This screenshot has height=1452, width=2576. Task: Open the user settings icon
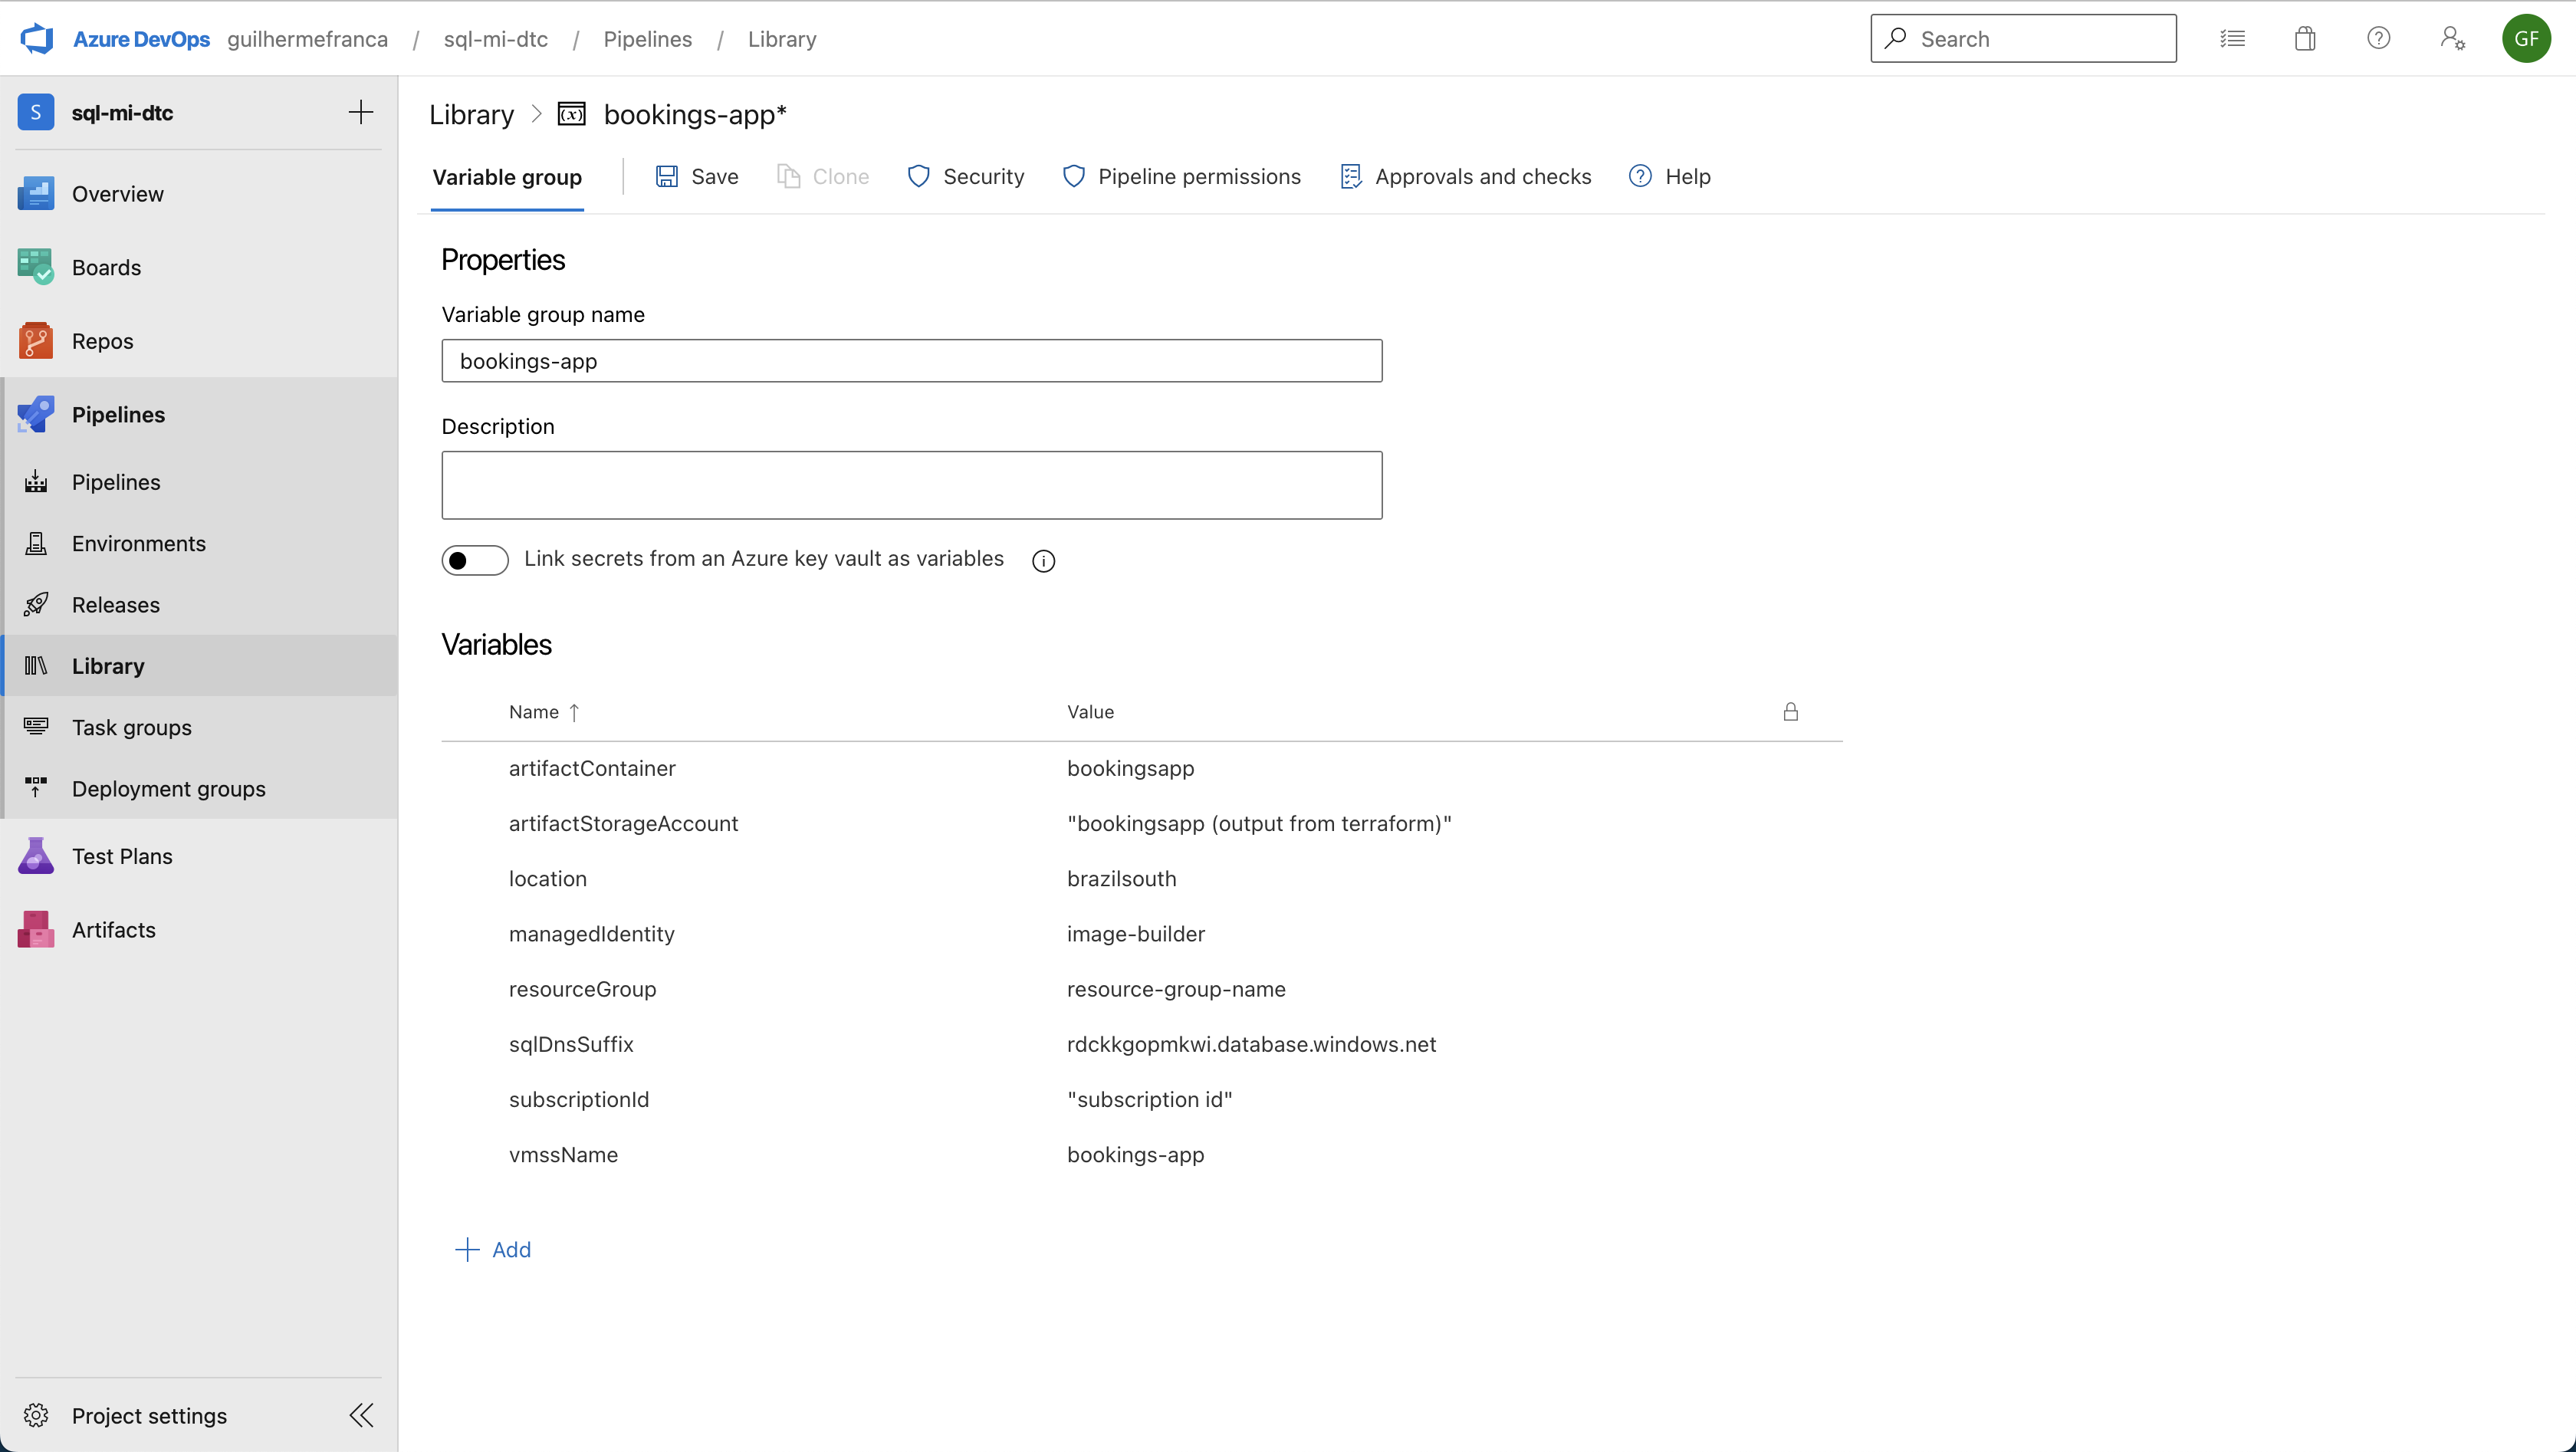coord(2452,39)
